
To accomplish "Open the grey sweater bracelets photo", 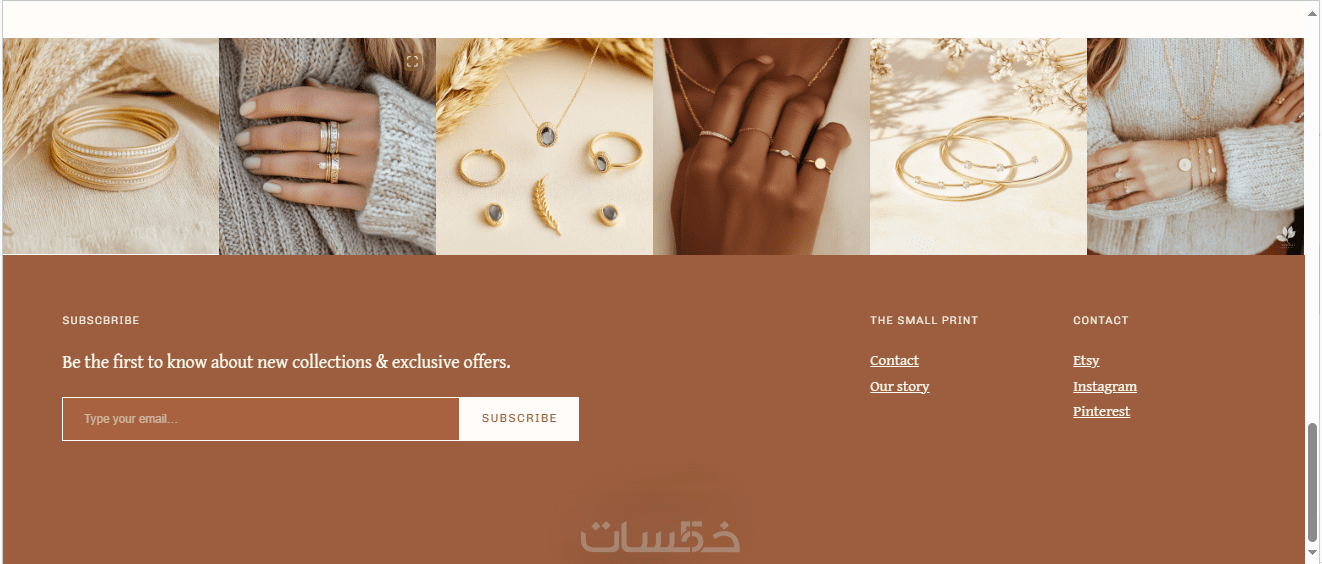I will point(1195,146).
